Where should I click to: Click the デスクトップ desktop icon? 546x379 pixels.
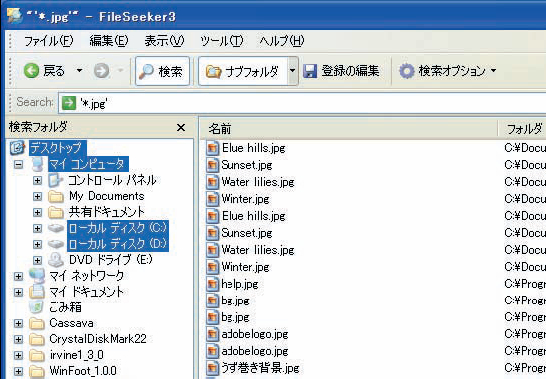17,148
